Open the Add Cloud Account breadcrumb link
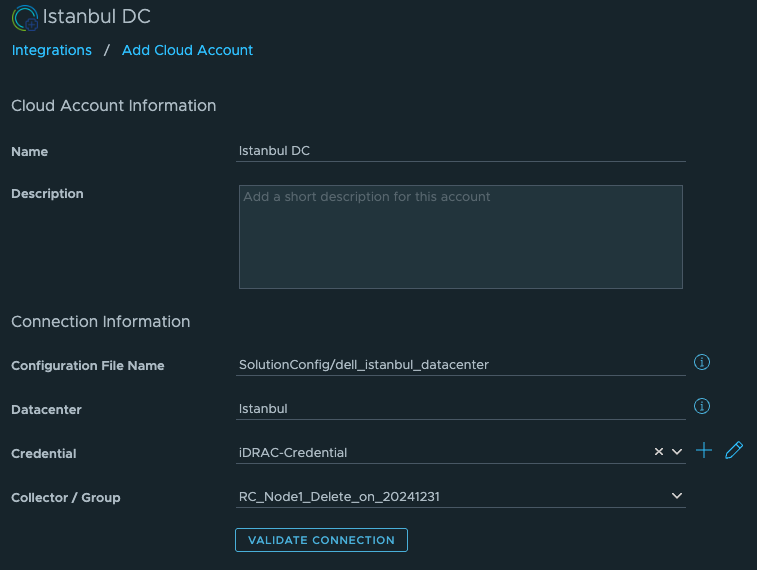757x570 pixels. [x=187, y=50]
